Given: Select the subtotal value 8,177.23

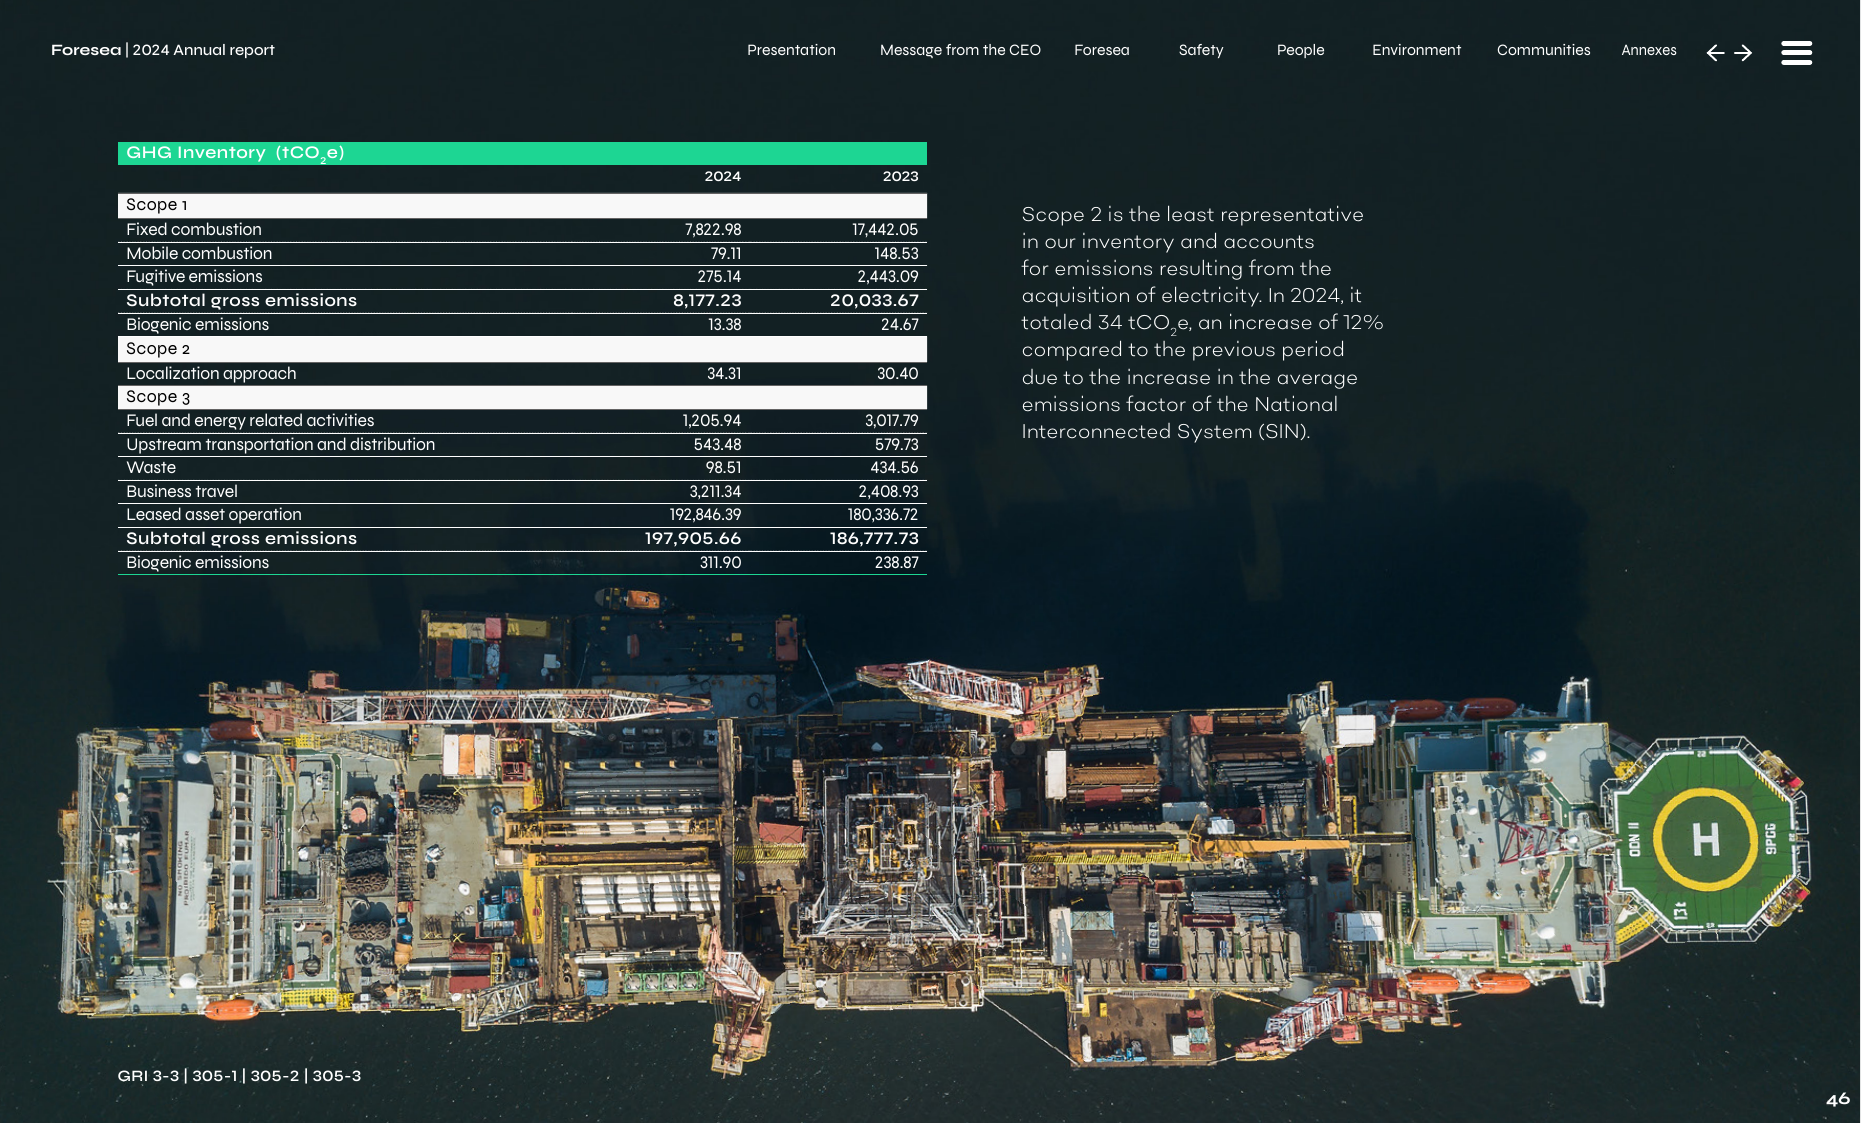Looking at the screenshot, I should (x=707, y=300).
